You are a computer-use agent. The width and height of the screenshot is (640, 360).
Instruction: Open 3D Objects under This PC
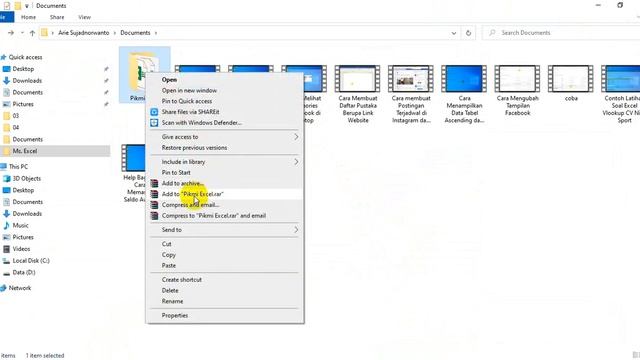tap(27, 178)
